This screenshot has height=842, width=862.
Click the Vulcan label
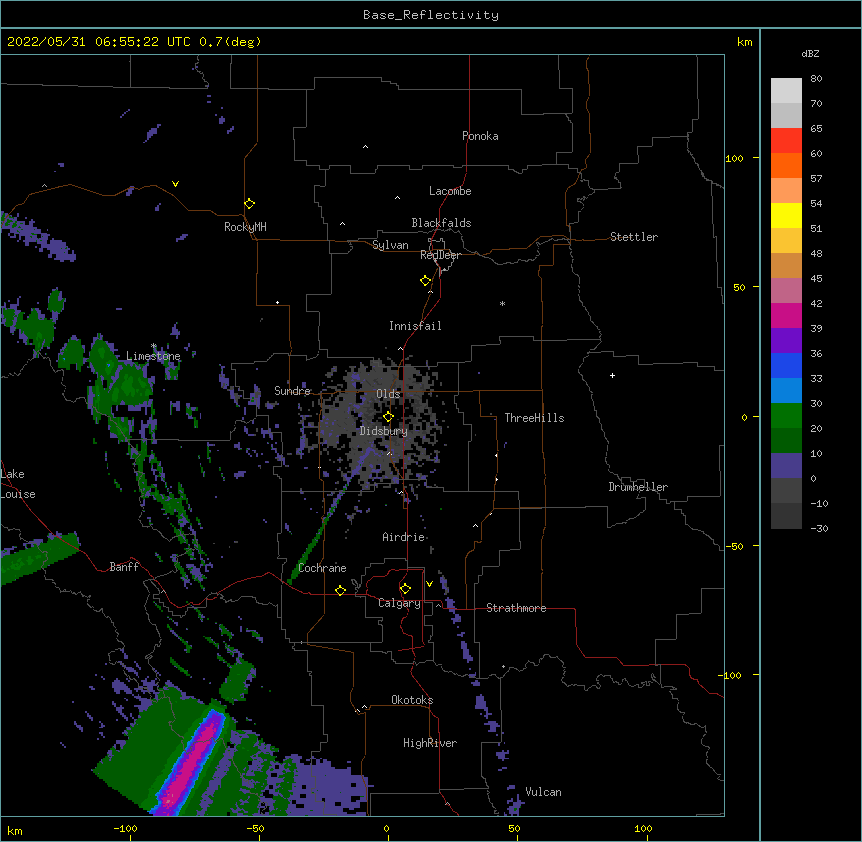click(x=543, y=792)
